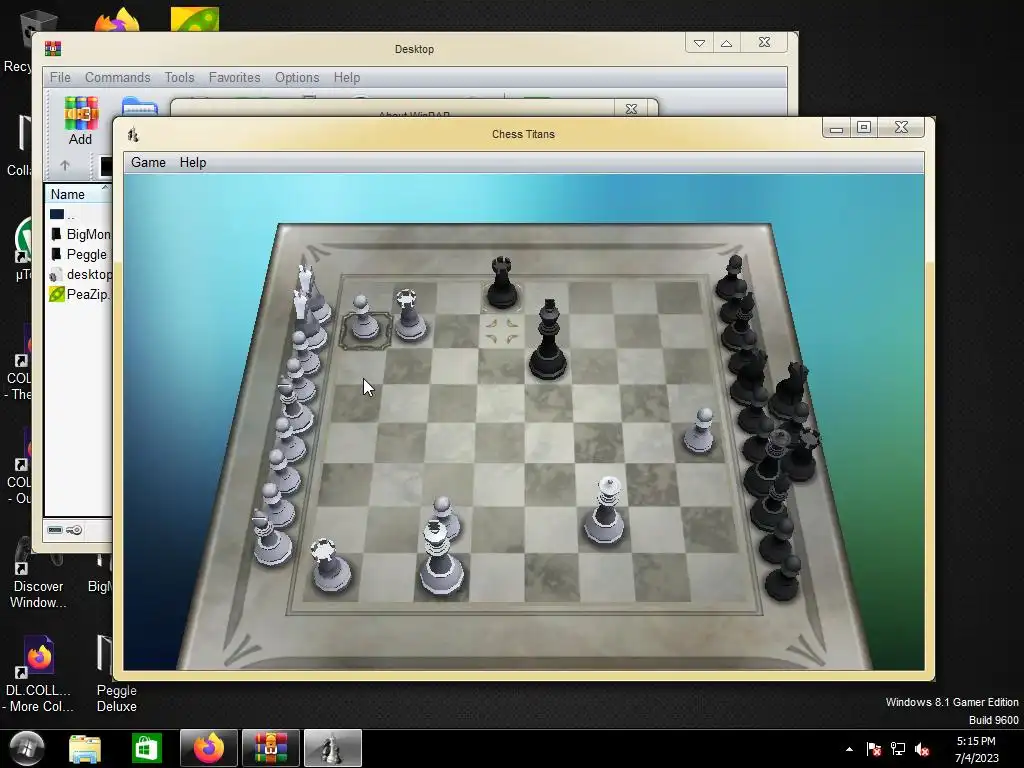Open the Discover Window... desktop shortcut
The height and width of the screenshot is (768, 1024).
click(x=38, y=571)
